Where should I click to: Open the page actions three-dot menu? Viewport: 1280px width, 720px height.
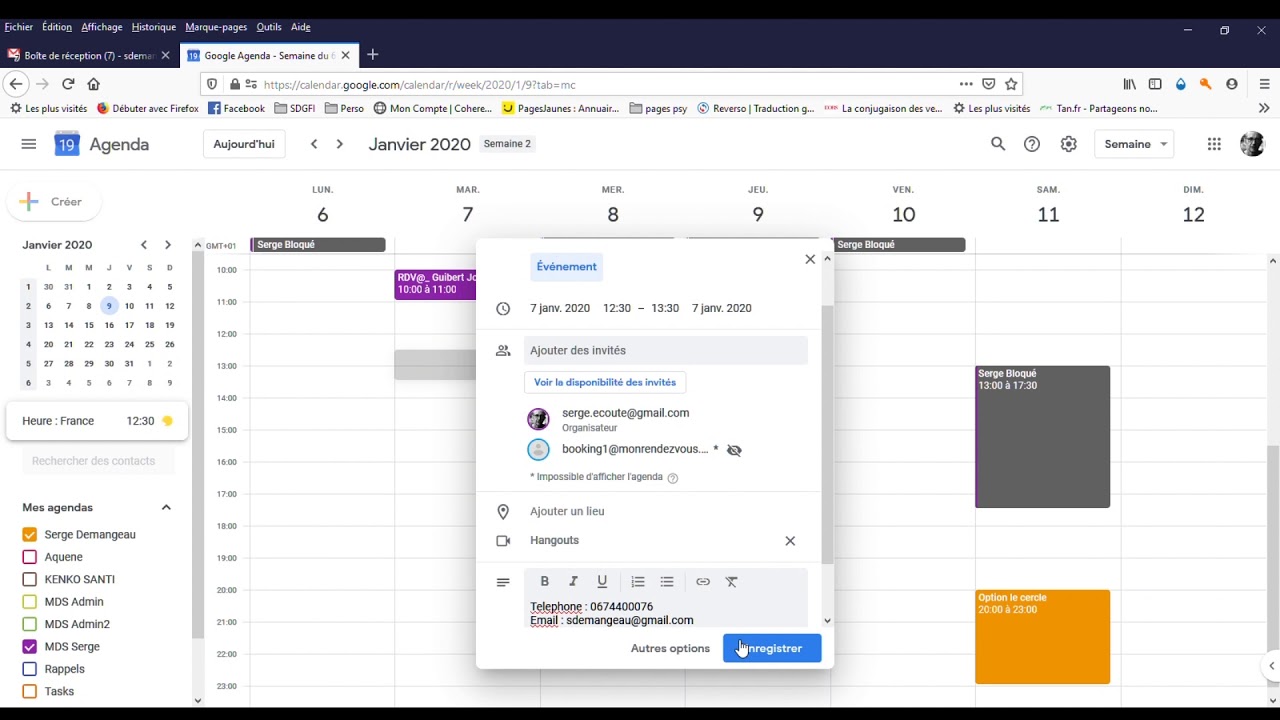point(965,84)
